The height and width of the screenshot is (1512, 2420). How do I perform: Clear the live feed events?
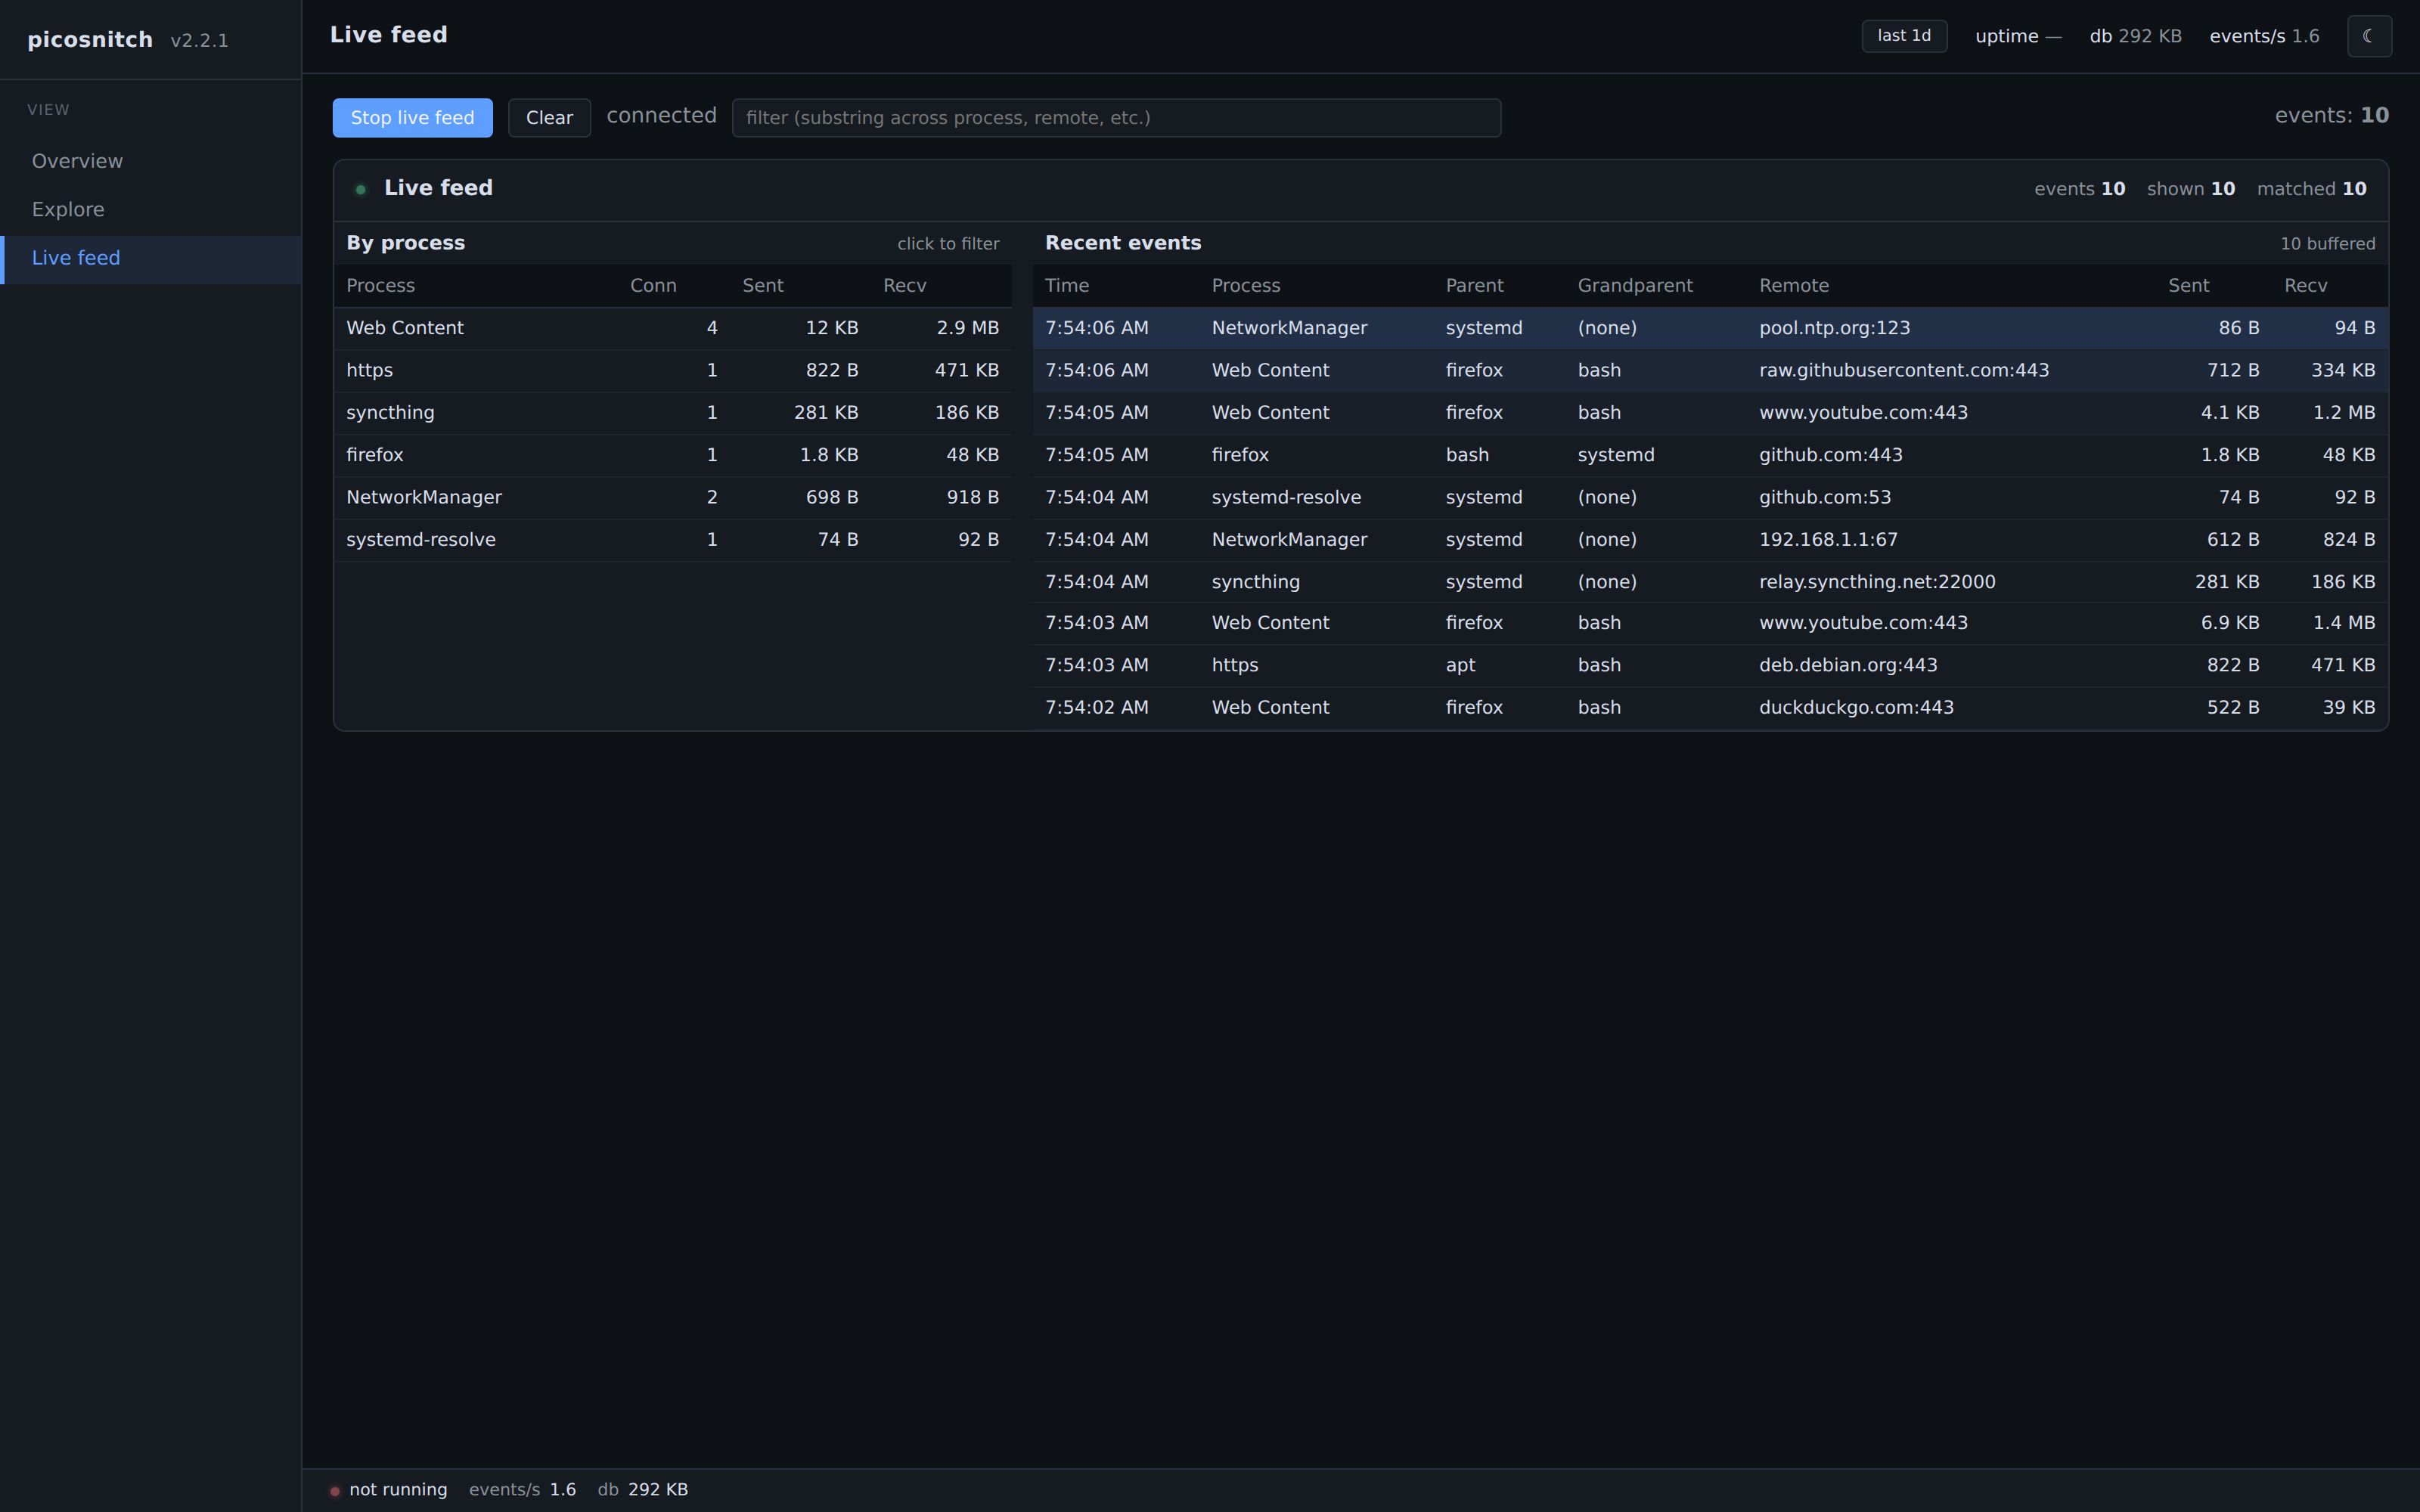click(x=549, y=118)
